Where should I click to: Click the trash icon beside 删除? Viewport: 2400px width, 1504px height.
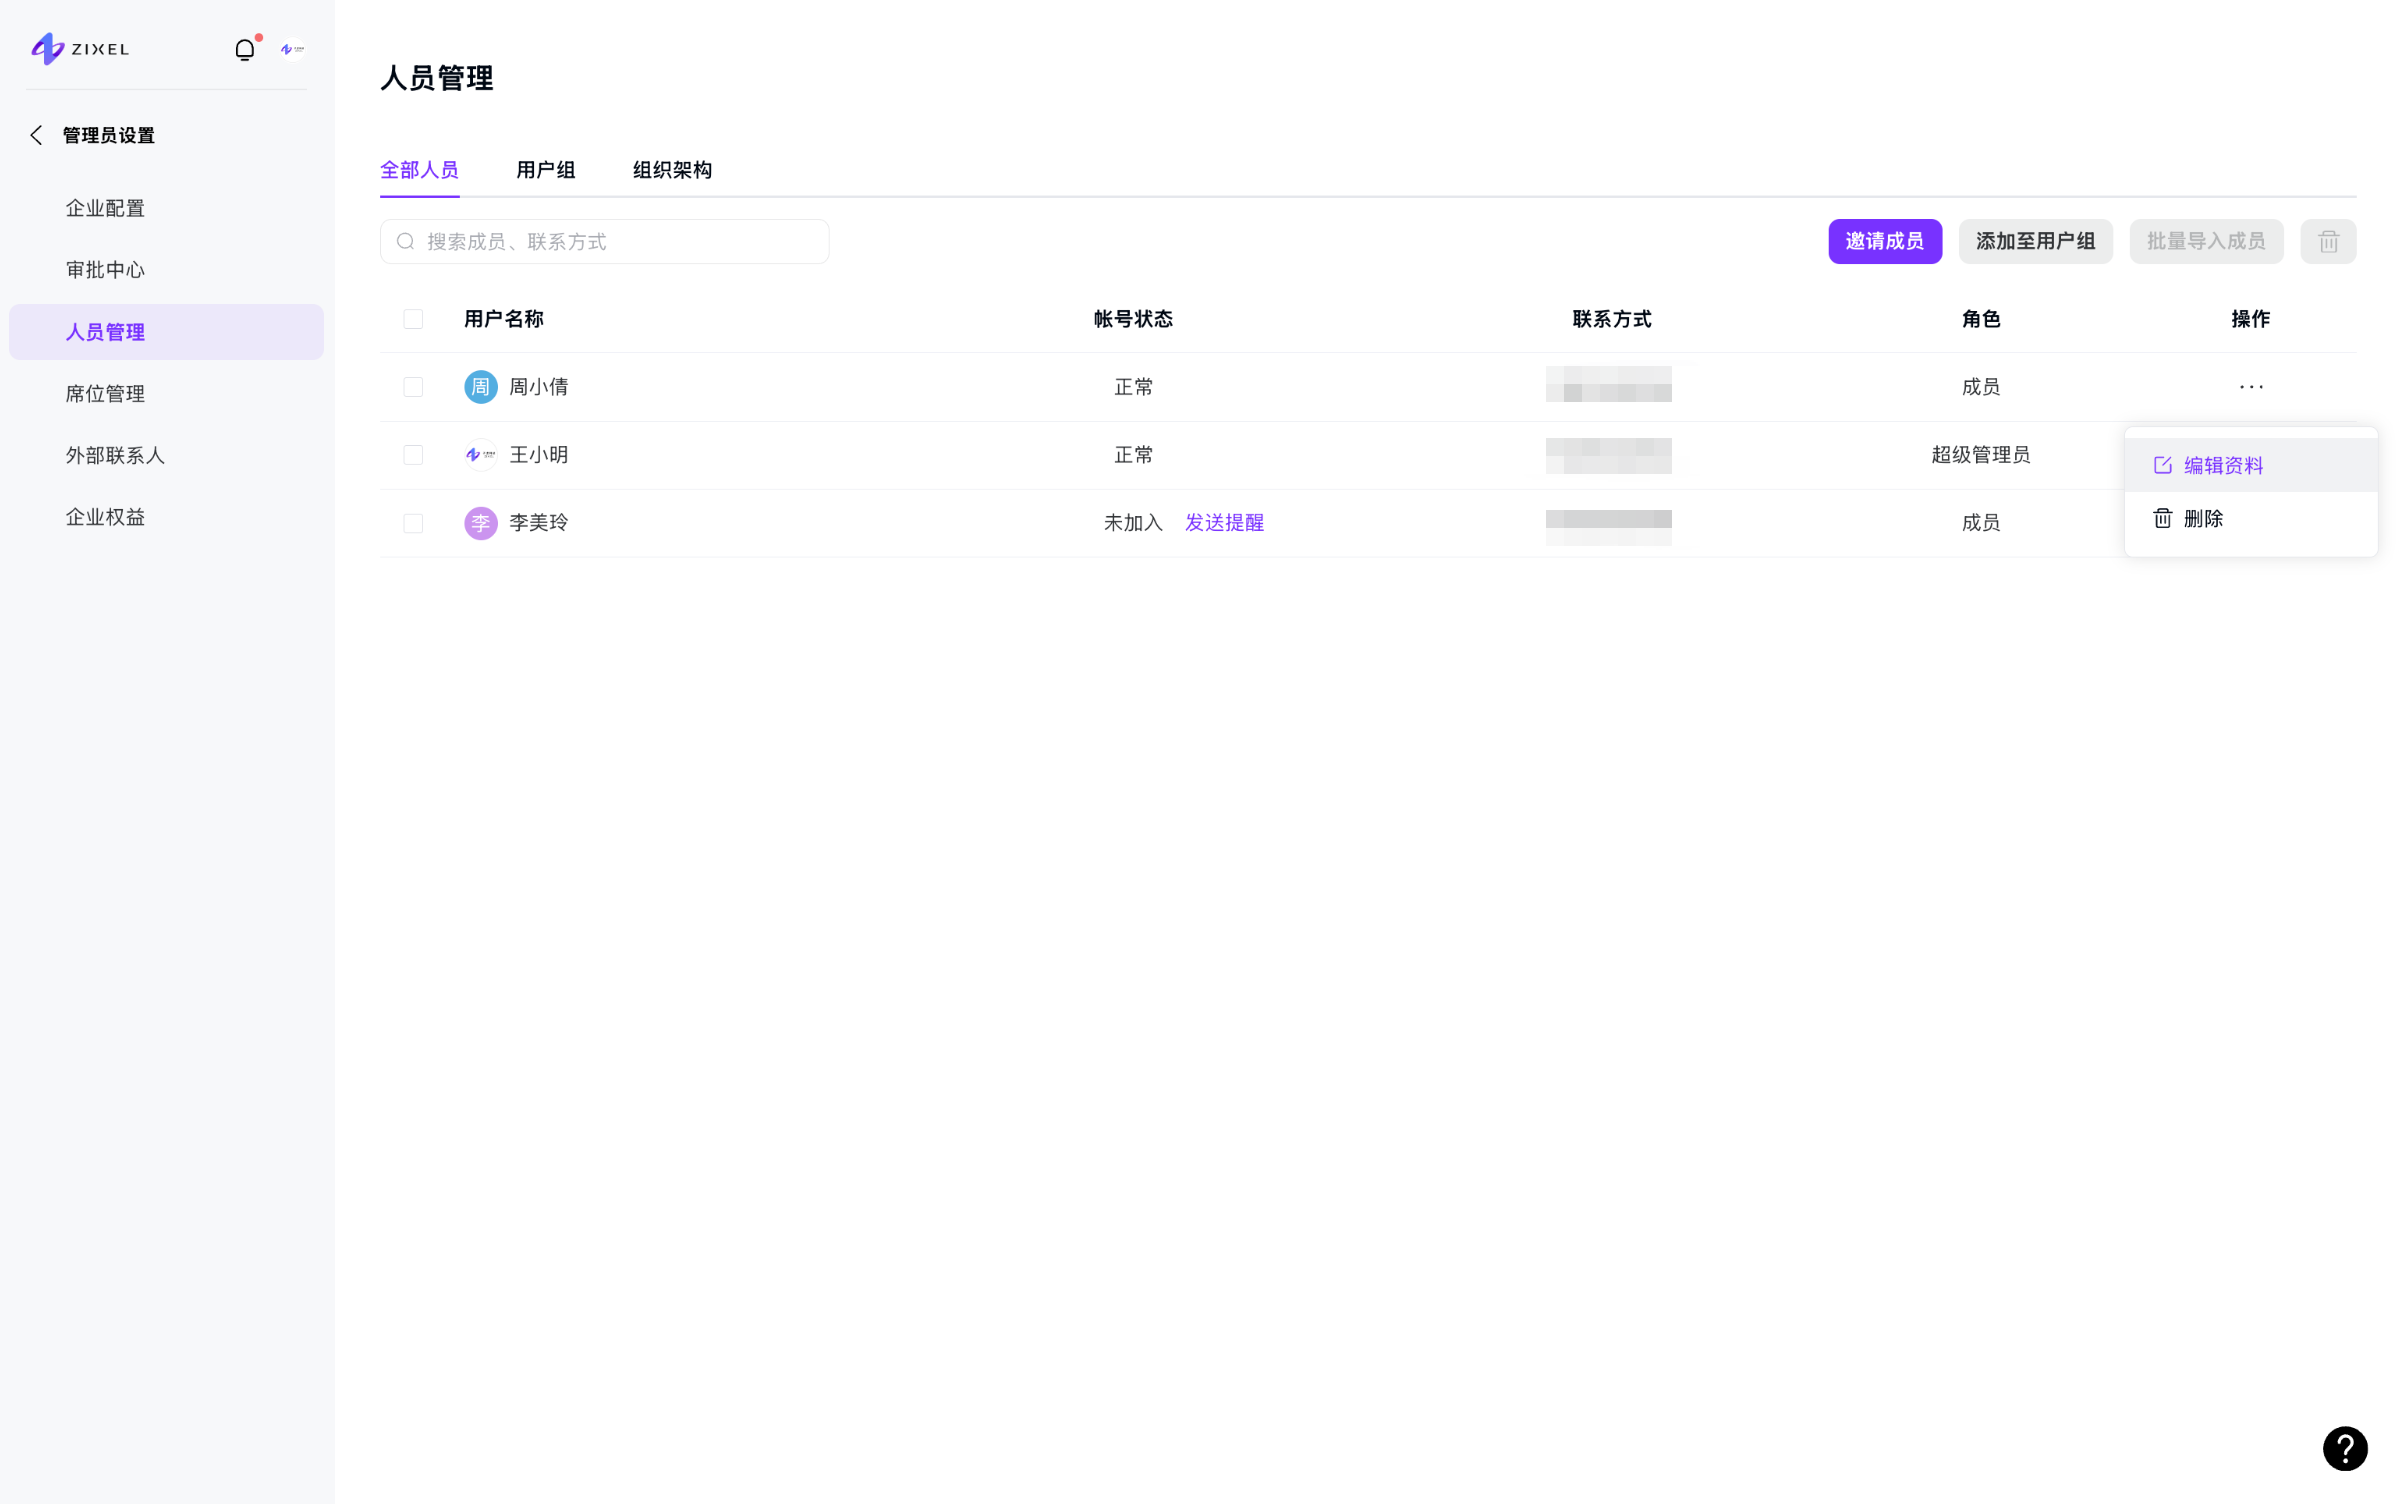2163,518
